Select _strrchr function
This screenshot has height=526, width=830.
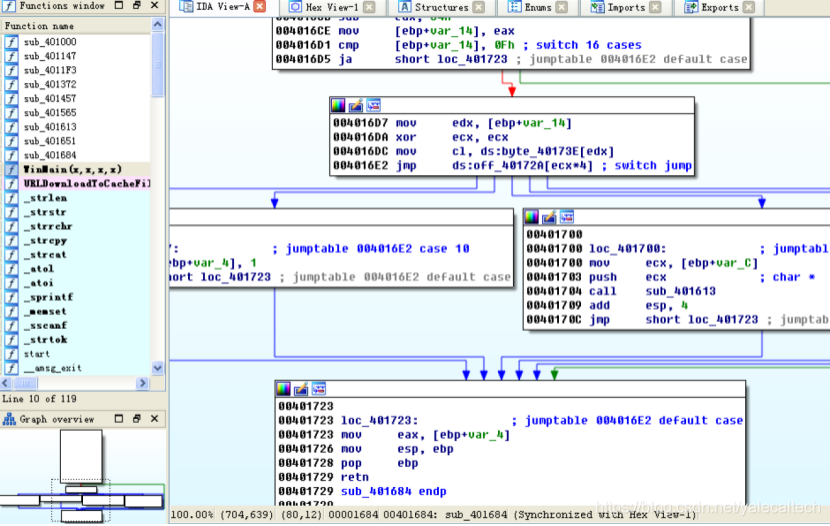(x=48, y=226)
